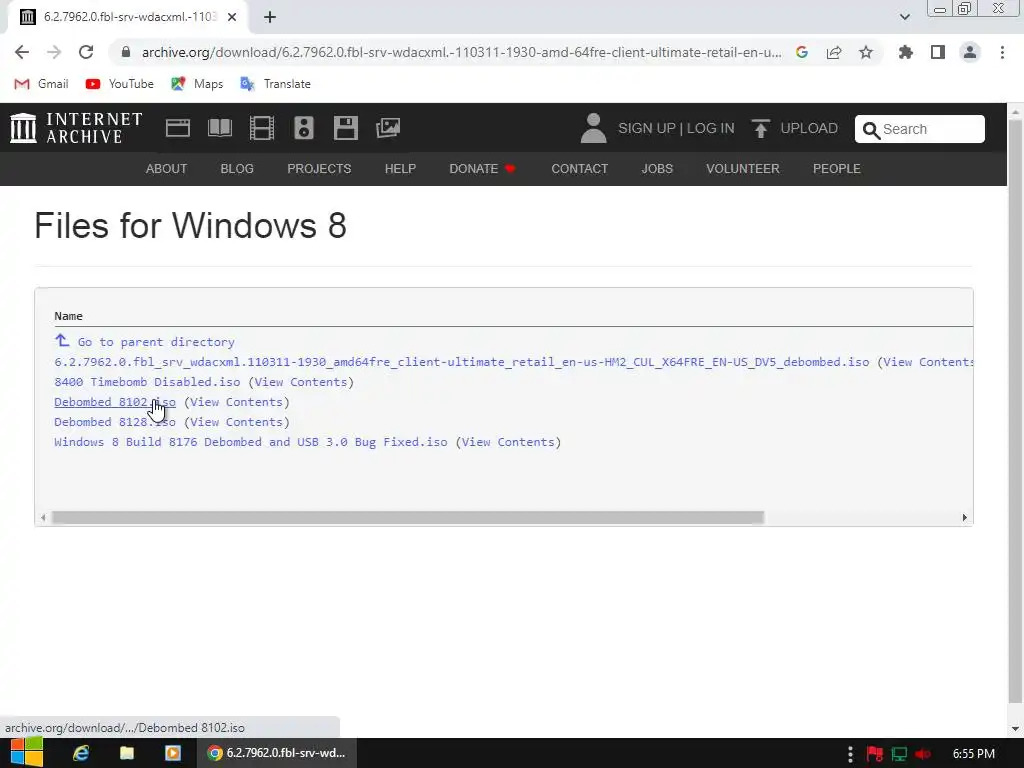Open the Software floppy disk icon
The image size is (1024, 768).
345,127
